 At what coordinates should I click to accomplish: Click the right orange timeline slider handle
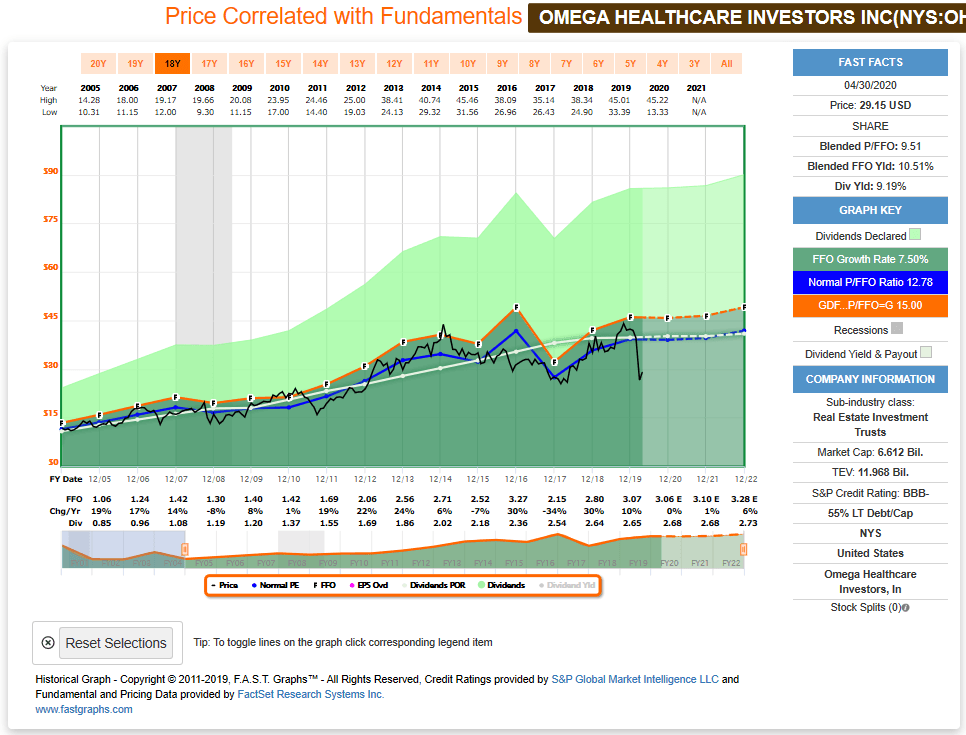coord(742,551)
